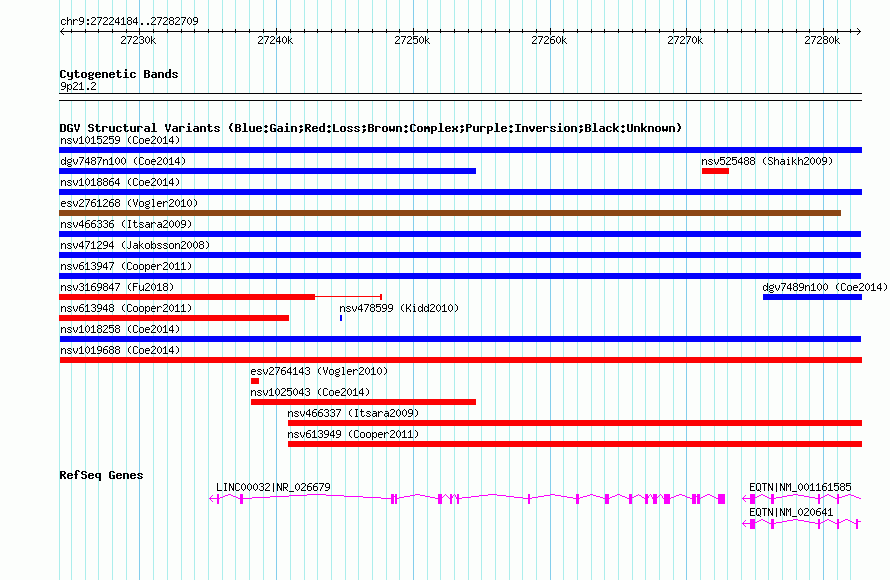Click the 27270k ruler tick label
The image size is (890, 580).
pos(685,40)
